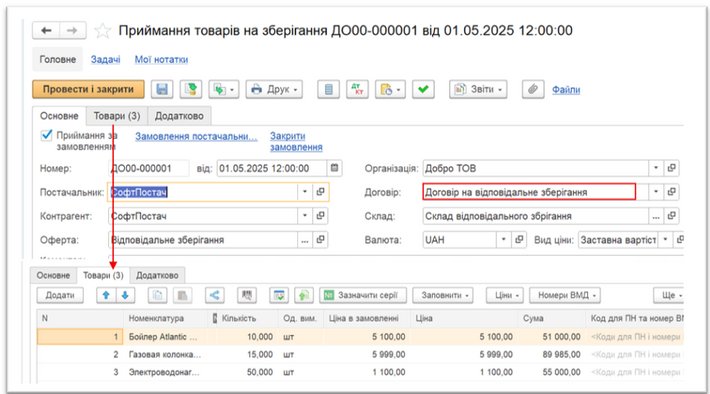This screenshot has height=394, width=710.
Task: Mark the document as favorite with the star
Action: (102, 31)
